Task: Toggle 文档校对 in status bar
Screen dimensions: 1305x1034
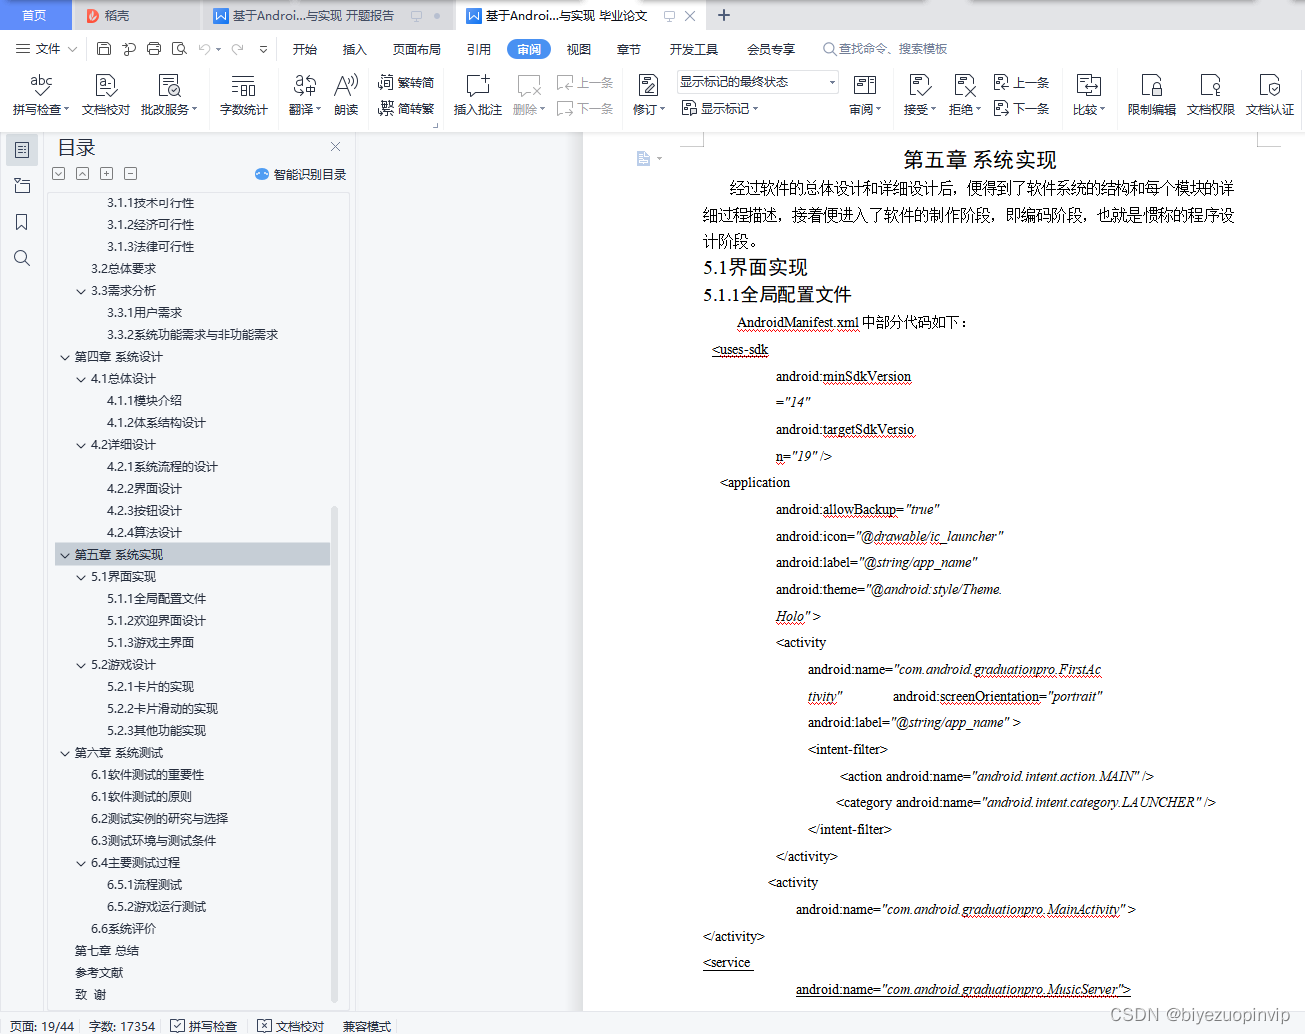Action: point(291,1026)
